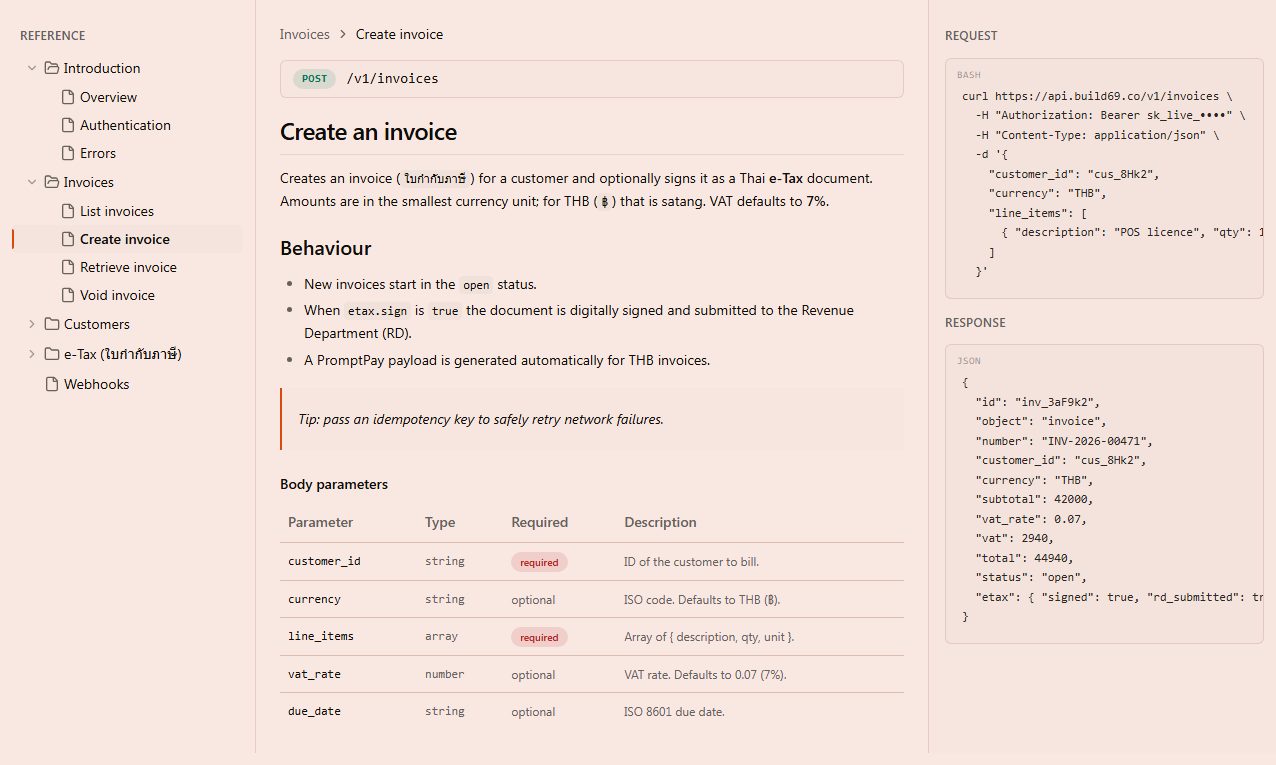
Task: Click the Overview page file icon
Action: click(x=68, y=97)
